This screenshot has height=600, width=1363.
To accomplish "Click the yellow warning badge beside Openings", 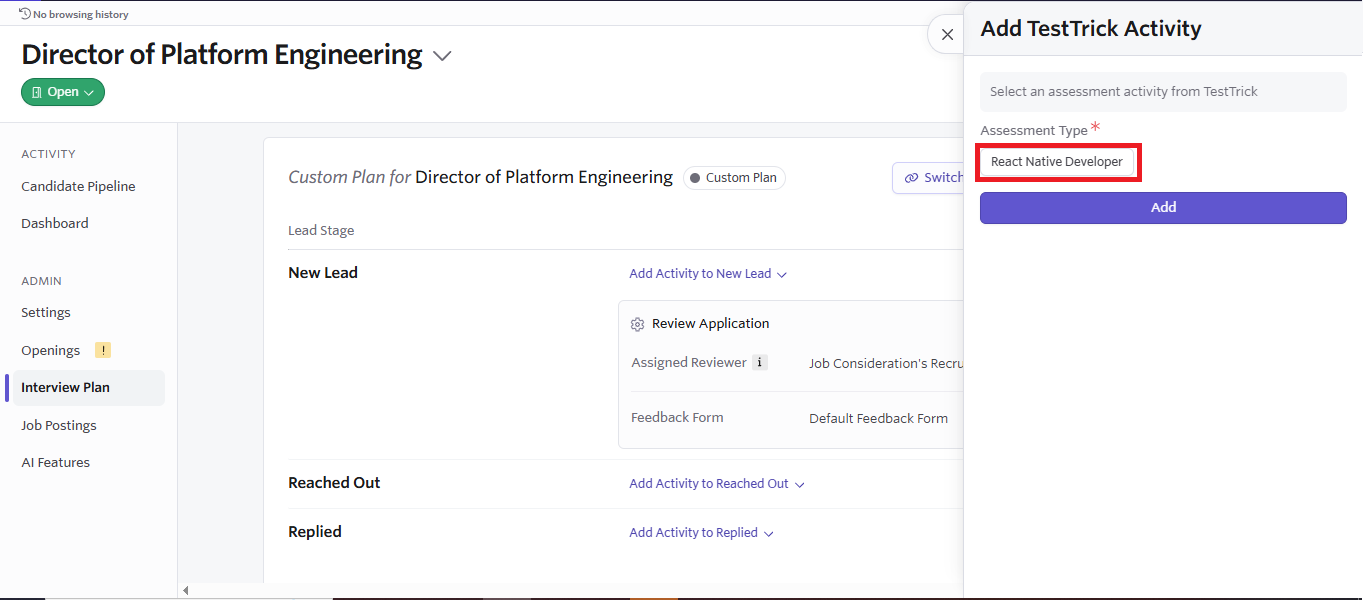I will click(x=103, y=350).
